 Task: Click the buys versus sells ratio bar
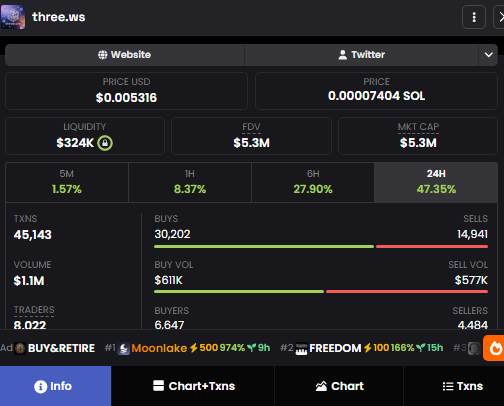coord(321,247)
